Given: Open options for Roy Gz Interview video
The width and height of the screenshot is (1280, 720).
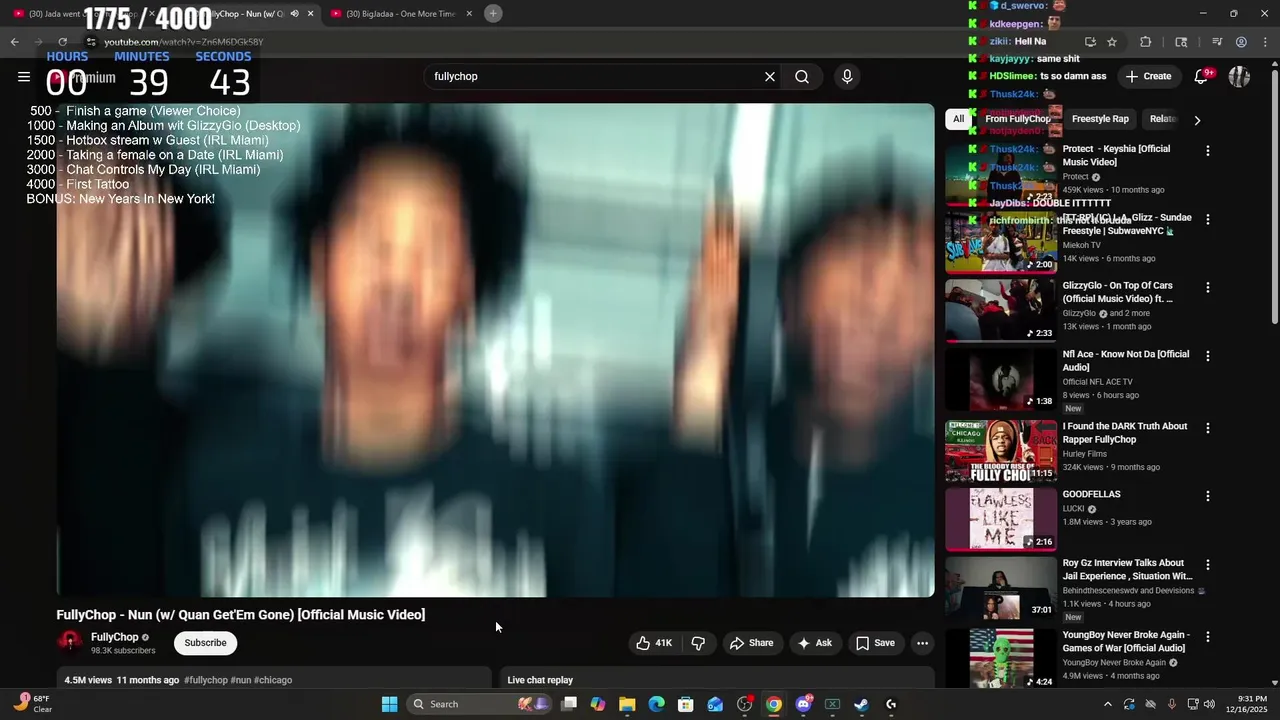Looking at the screenshot, I should coord(1208,565).
